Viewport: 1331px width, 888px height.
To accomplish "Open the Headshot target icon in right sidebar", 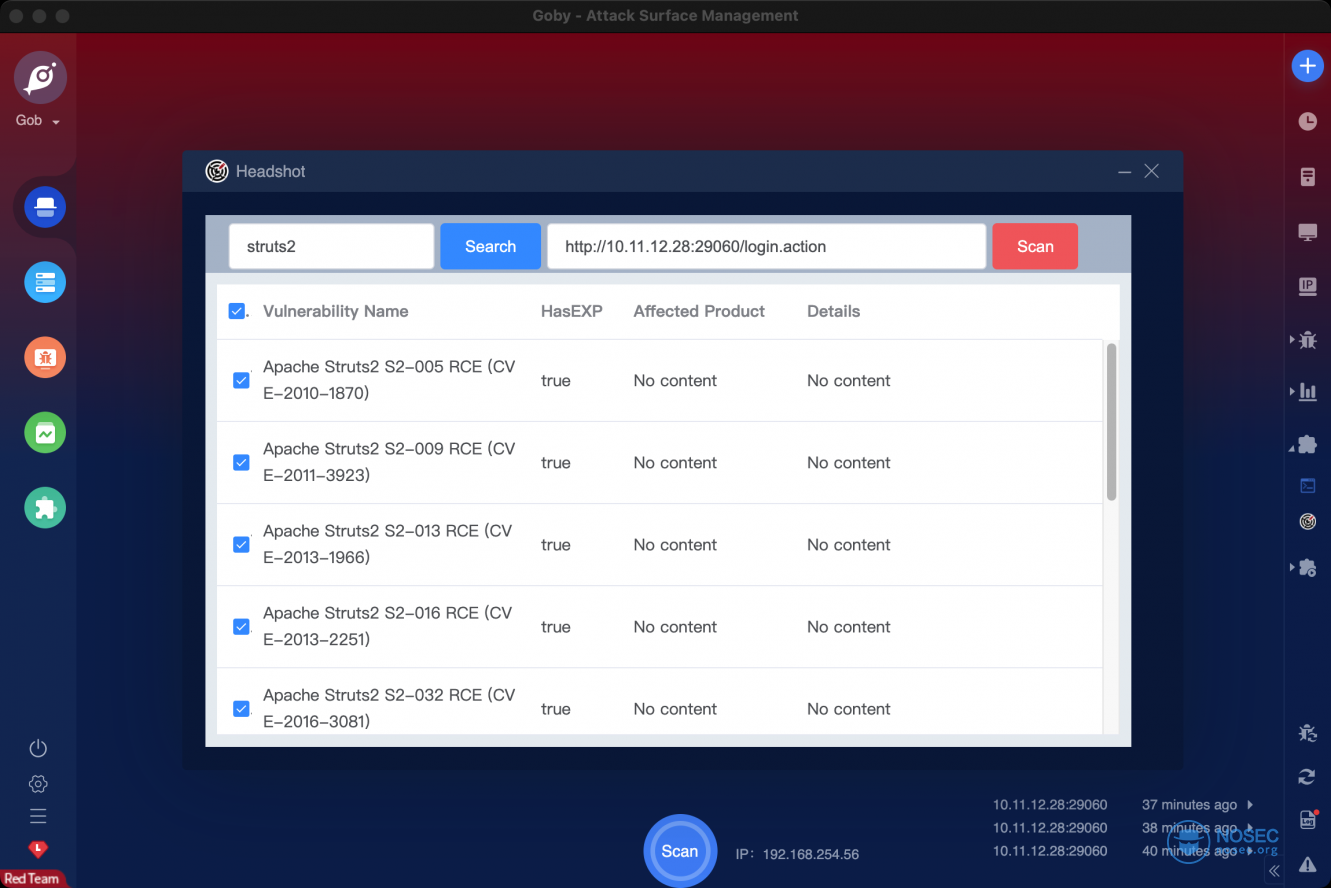I will click(x=1307, y=521).
